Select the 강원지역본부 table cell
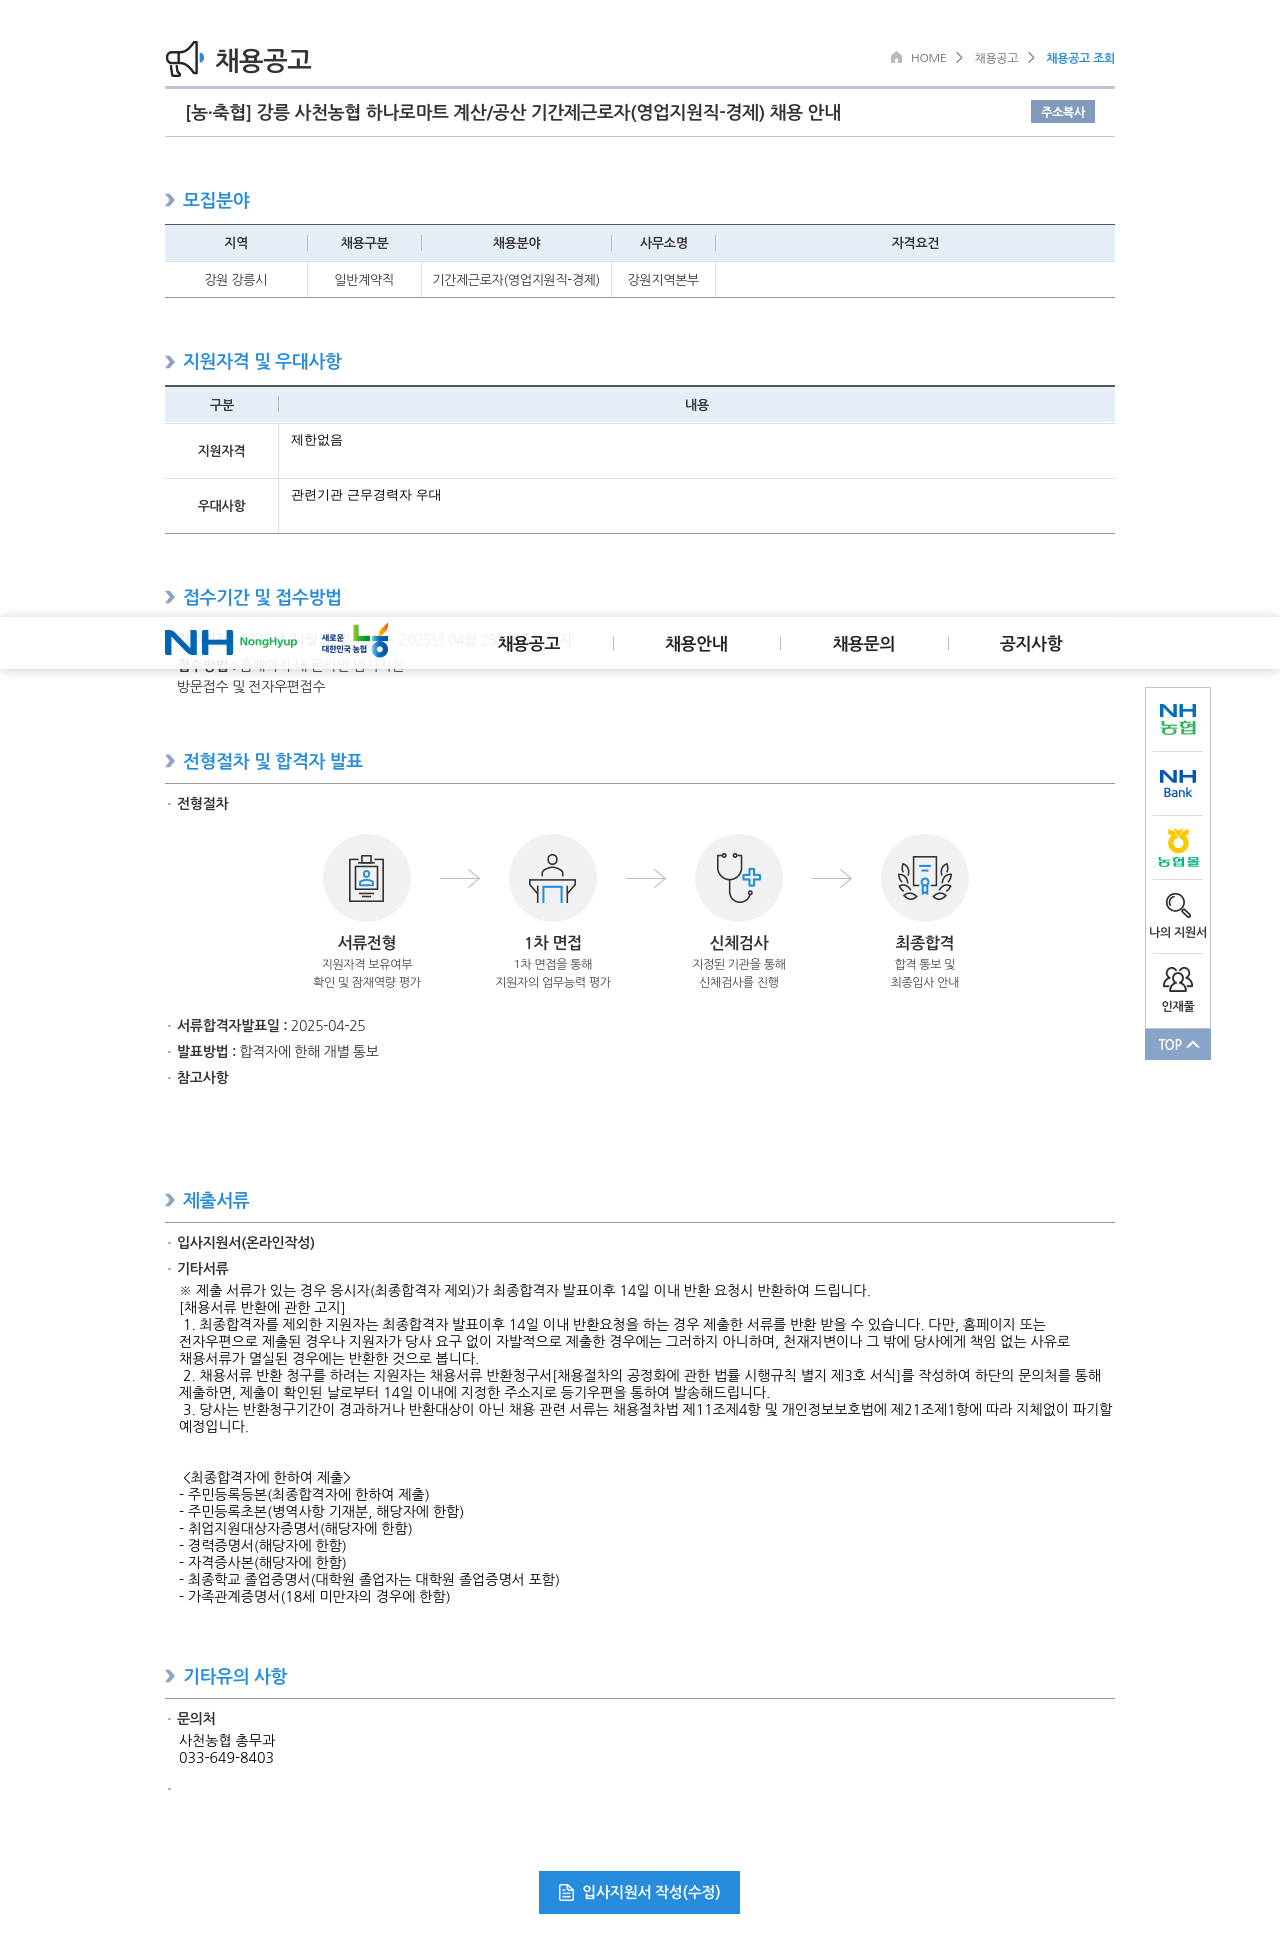The height and width of the screenshot is (1953, 1280). point(663,280)
